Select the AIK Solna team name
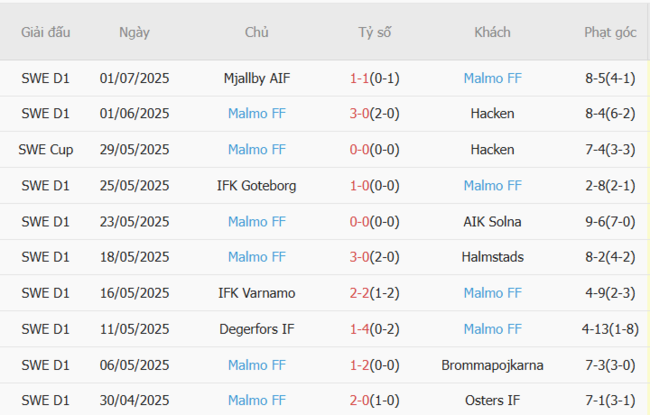The image size is (650, 415). (x=492, y=221)
